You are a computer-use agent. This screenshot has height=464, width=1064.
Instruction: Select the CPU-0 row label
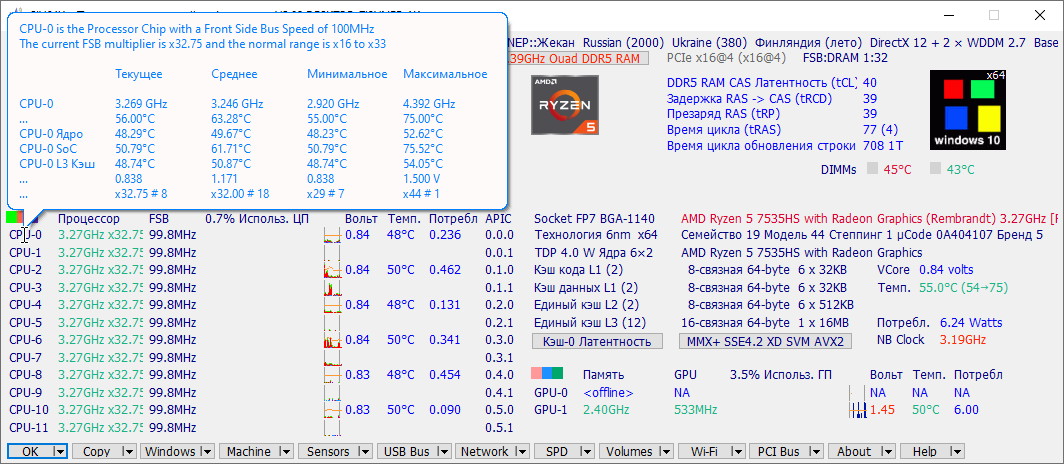pyautogui.click(x=25, y=235)
